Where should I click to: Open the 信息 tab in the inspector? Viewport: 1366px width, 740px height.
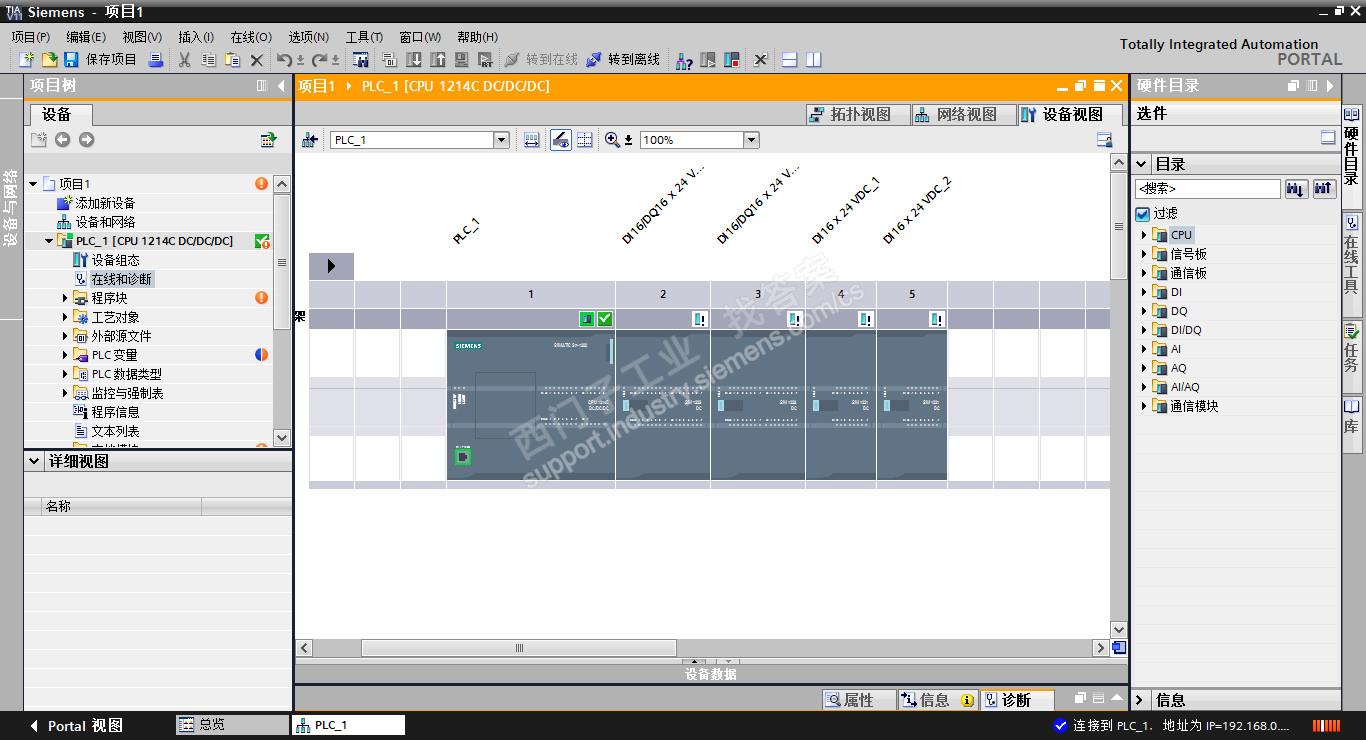(936, 700)
